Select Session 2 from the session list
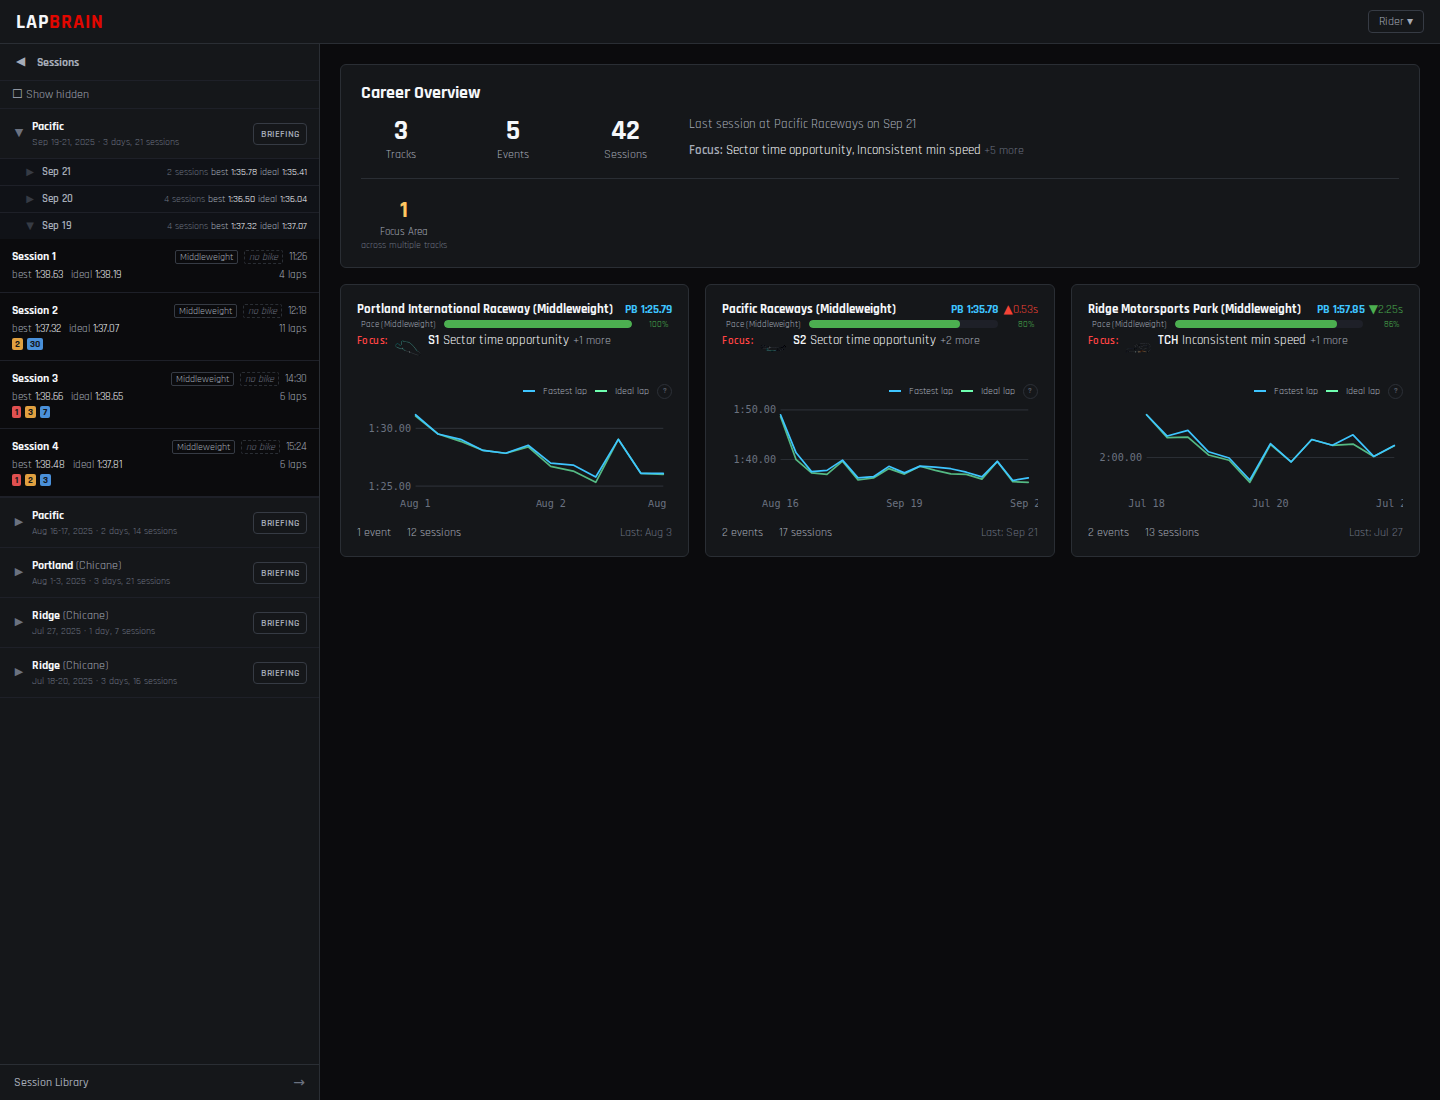The width and height of the screenshot is (1440, 1100). [160, 327]
